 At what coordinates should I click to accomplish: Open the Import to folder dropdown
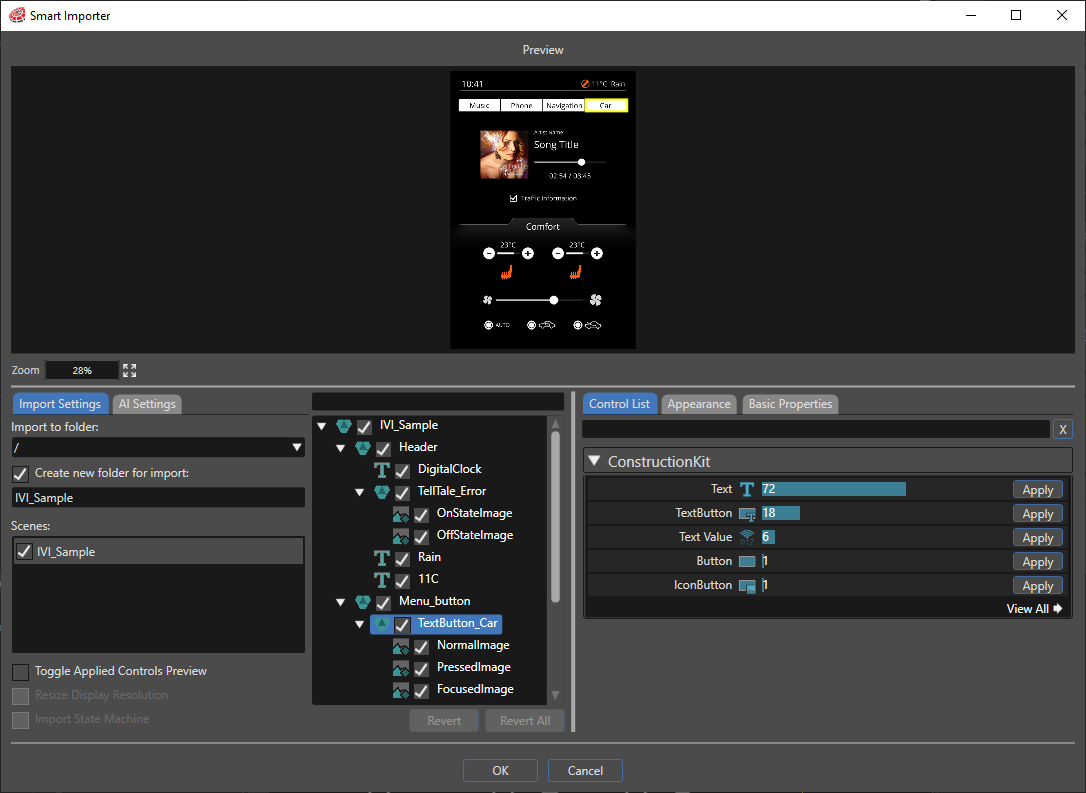click(296, 447)
